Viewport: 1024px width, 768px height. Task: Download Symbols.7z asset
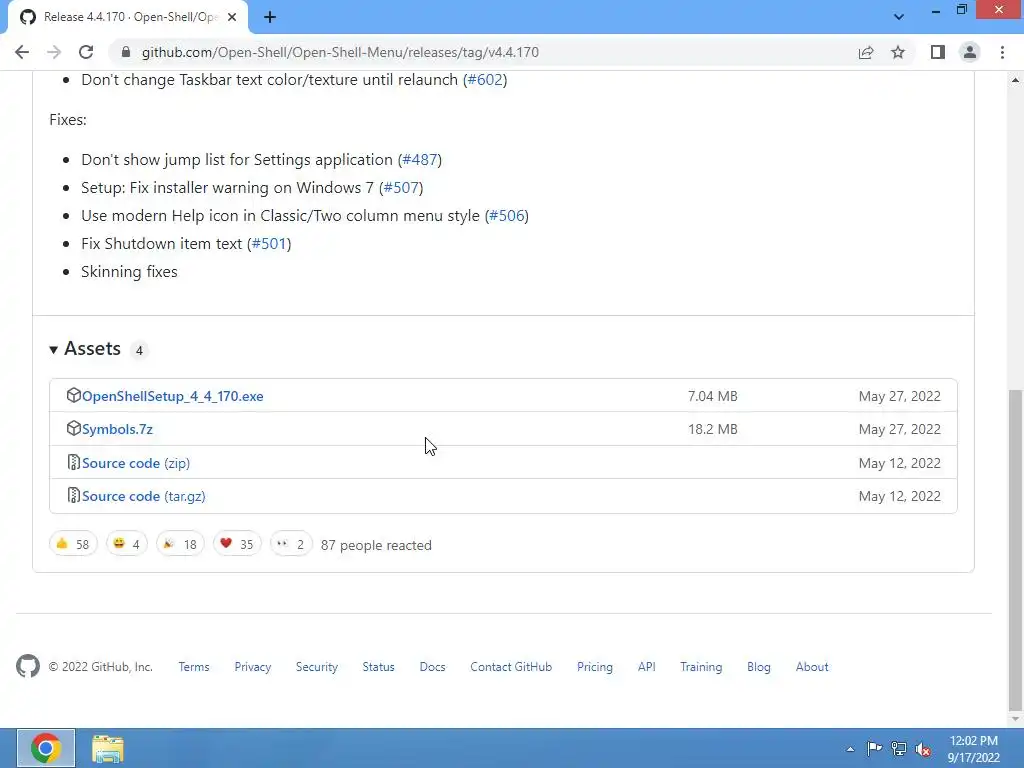(x=117, y=430)
